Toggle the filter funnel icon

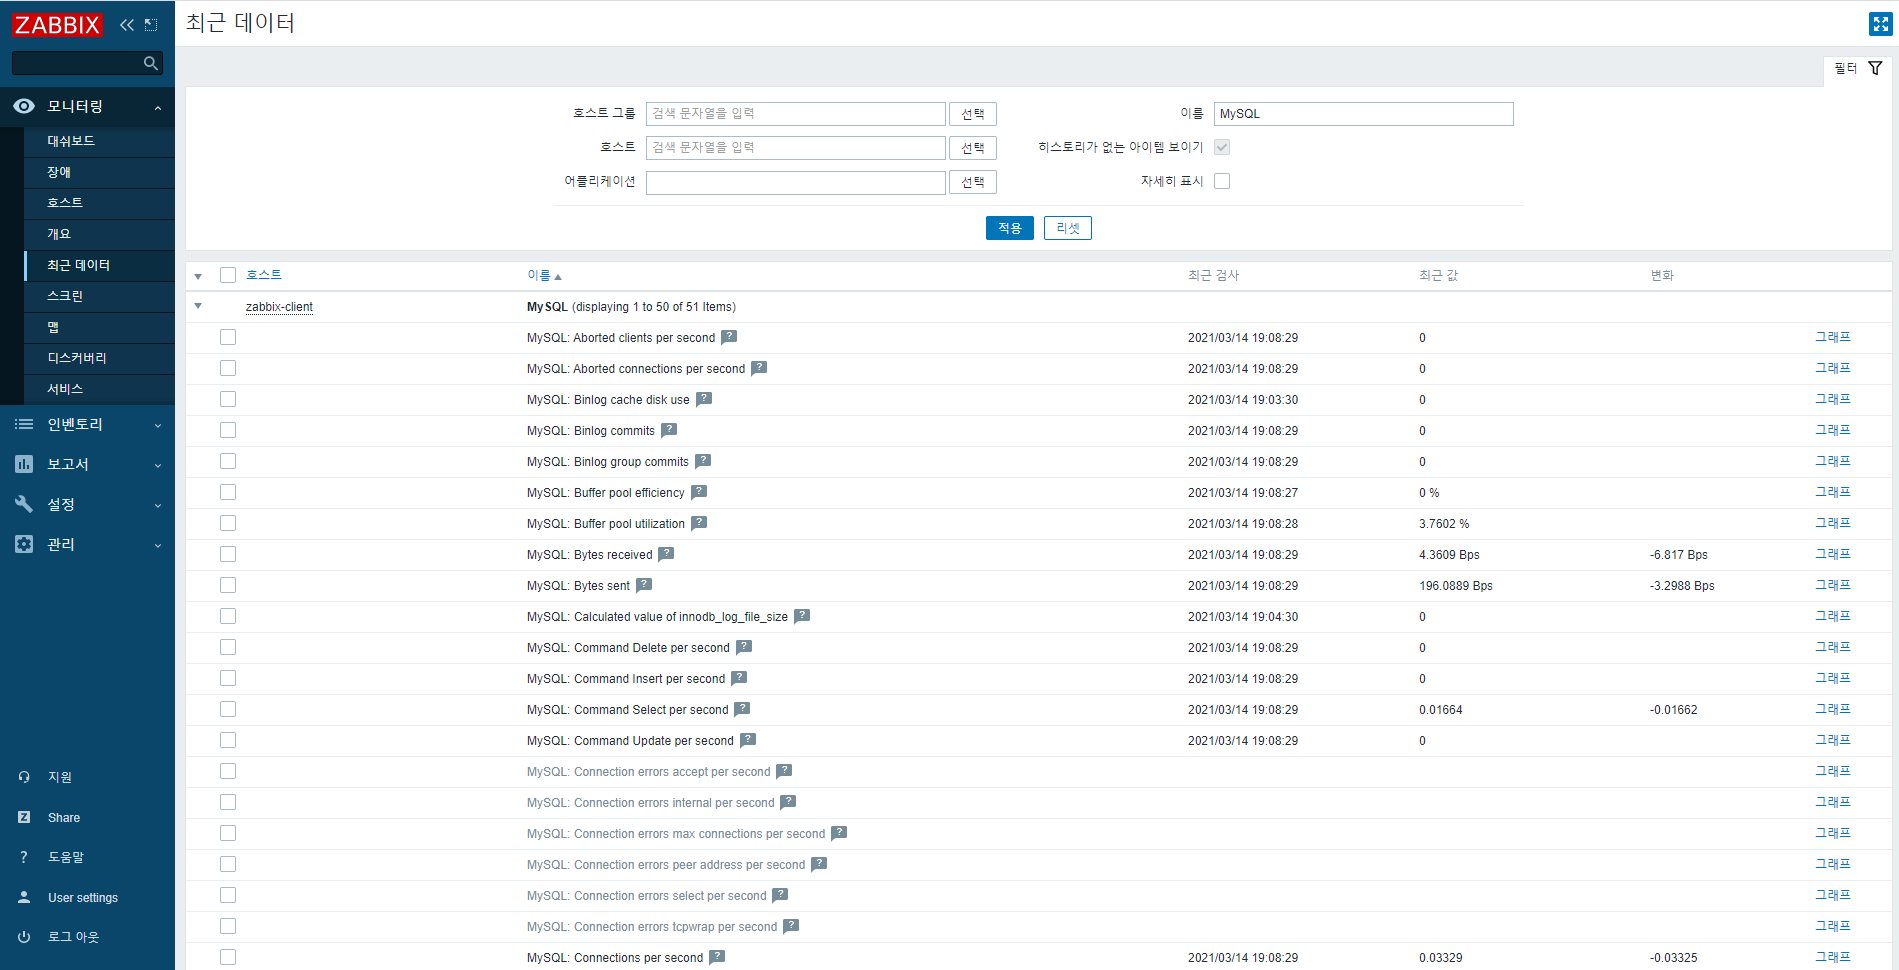tap(1875, 68)
